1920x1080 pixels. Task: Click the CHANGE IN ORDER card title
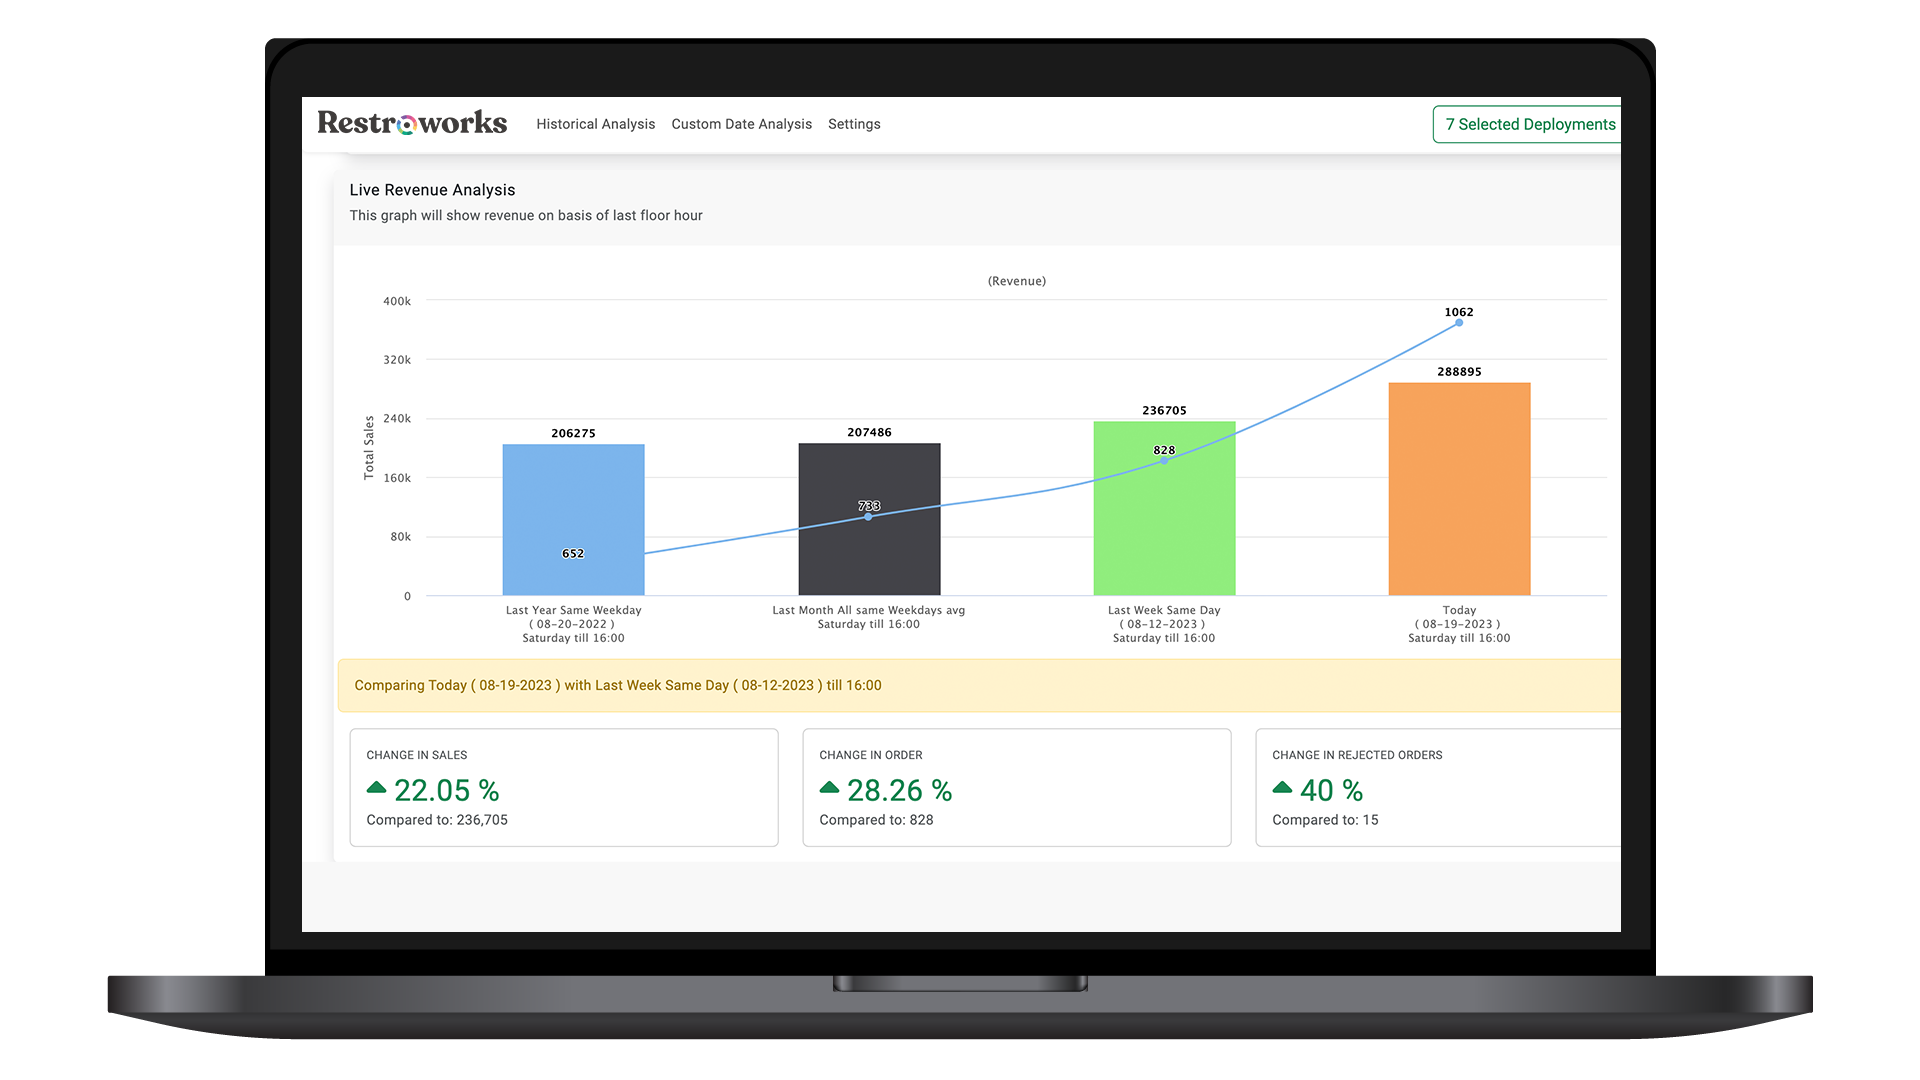pos(870,755)
